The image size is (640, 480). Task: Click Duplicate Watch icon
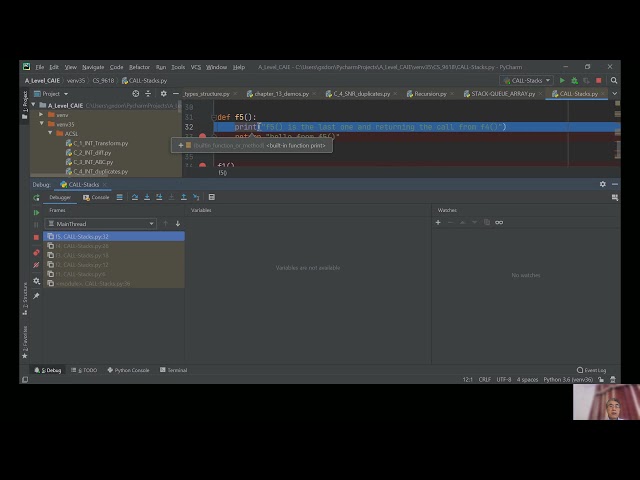point(487,222)
